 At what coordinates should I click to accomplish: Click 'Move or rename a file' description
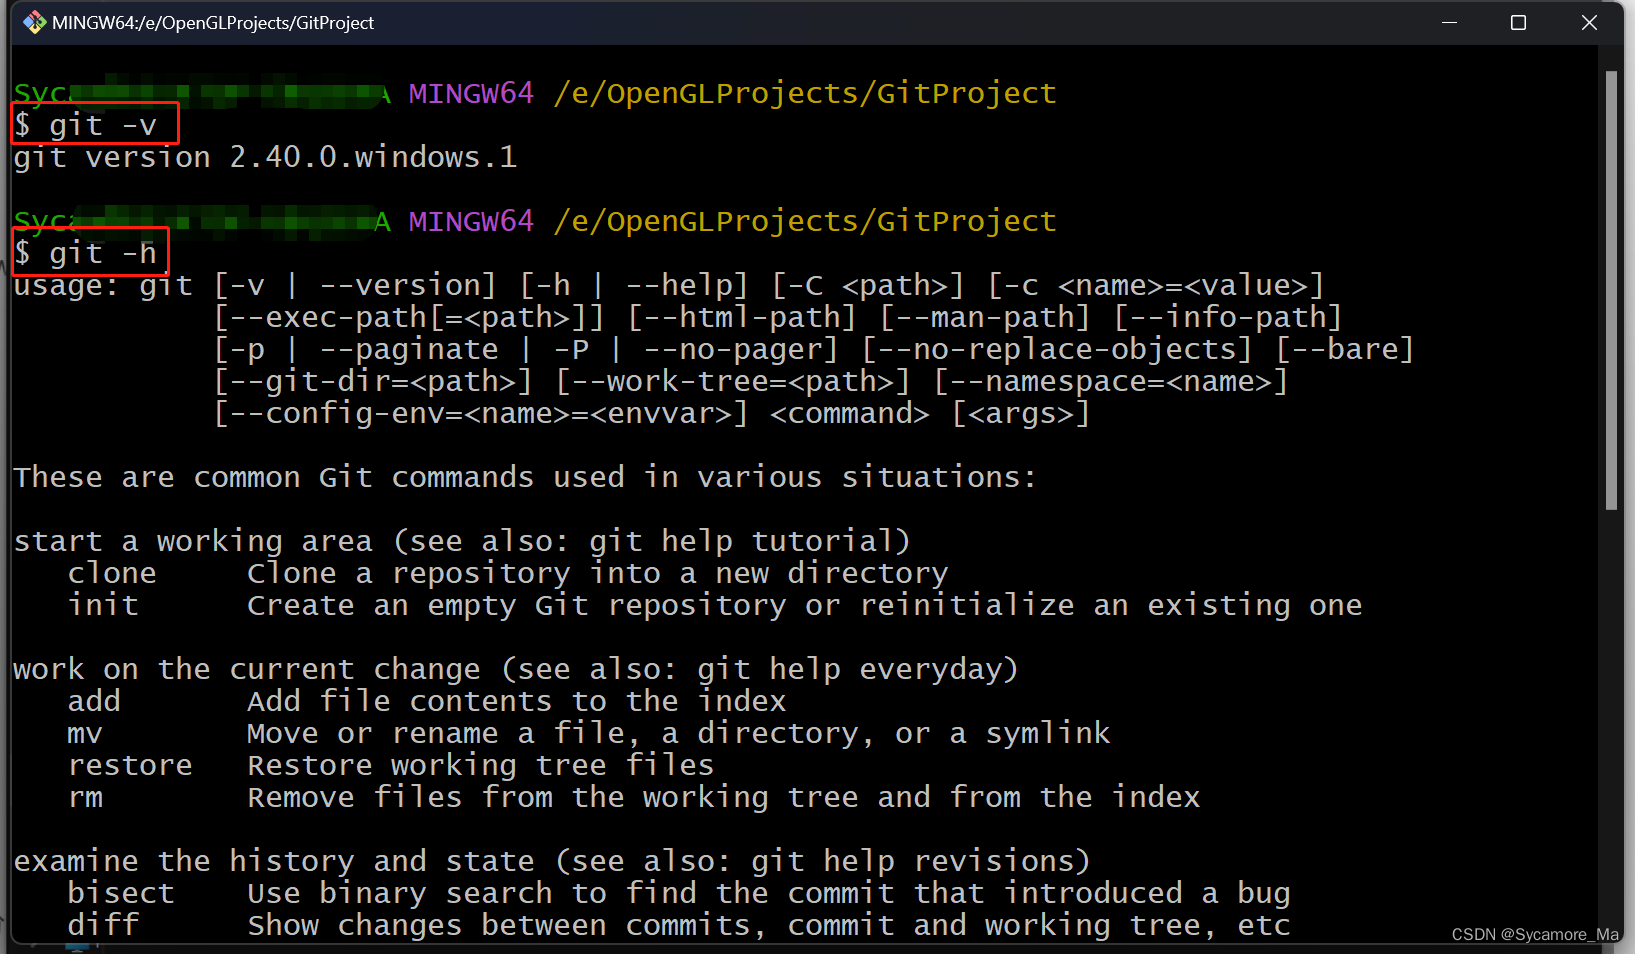tap(678, 733)
